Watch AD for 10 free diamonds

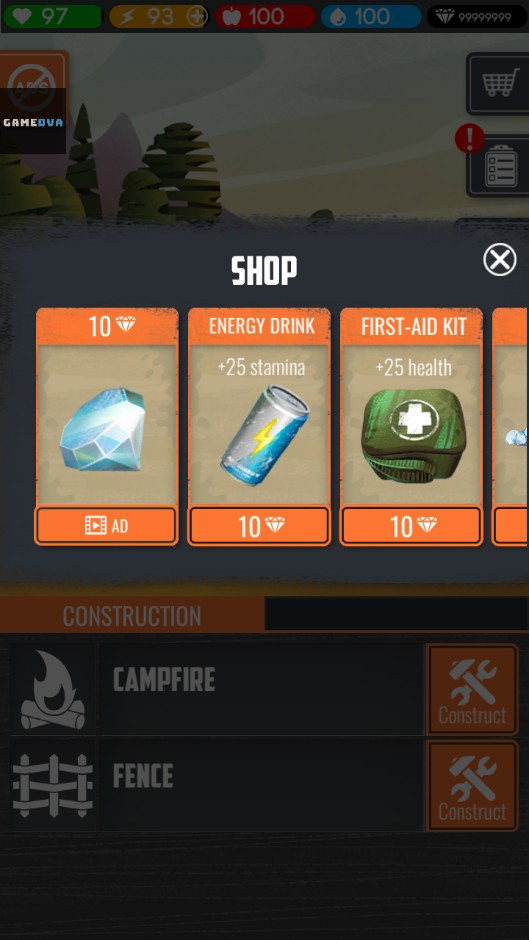coord(106,526)
